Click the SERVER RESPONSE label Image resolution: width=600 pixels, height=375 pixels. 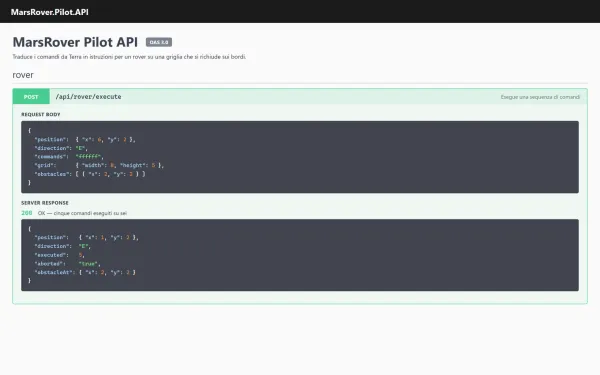(x=45, y=203)
